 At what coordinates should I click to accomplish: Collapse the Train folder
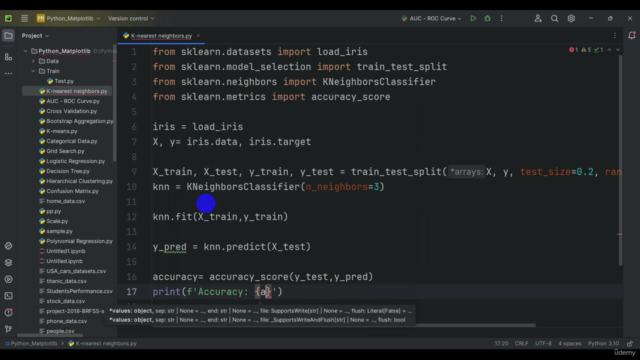33,71
